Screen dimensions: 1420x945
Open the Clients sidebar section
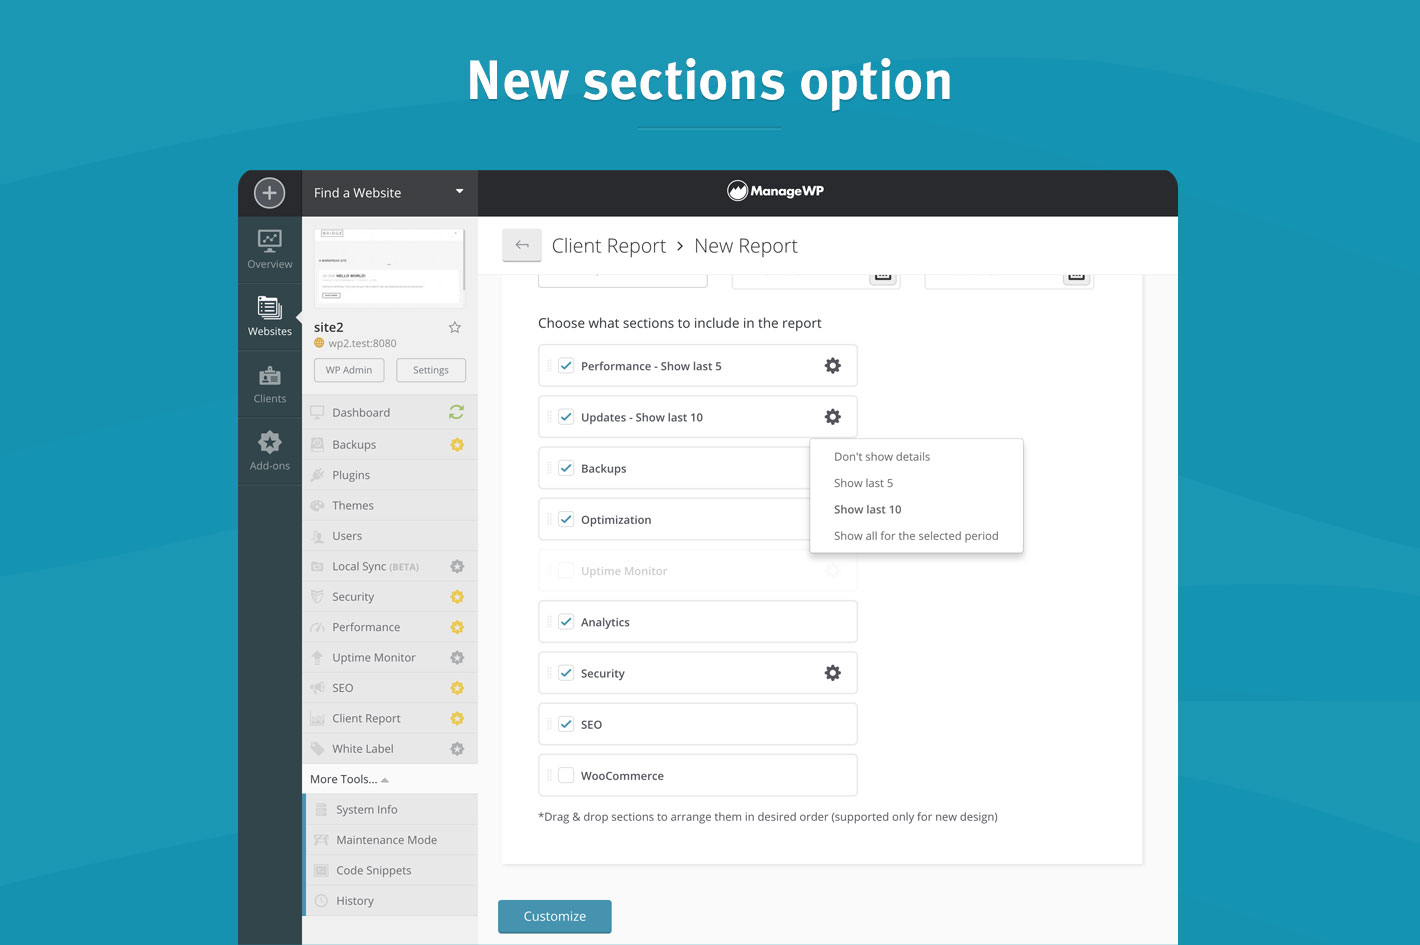tap(270, 384)
